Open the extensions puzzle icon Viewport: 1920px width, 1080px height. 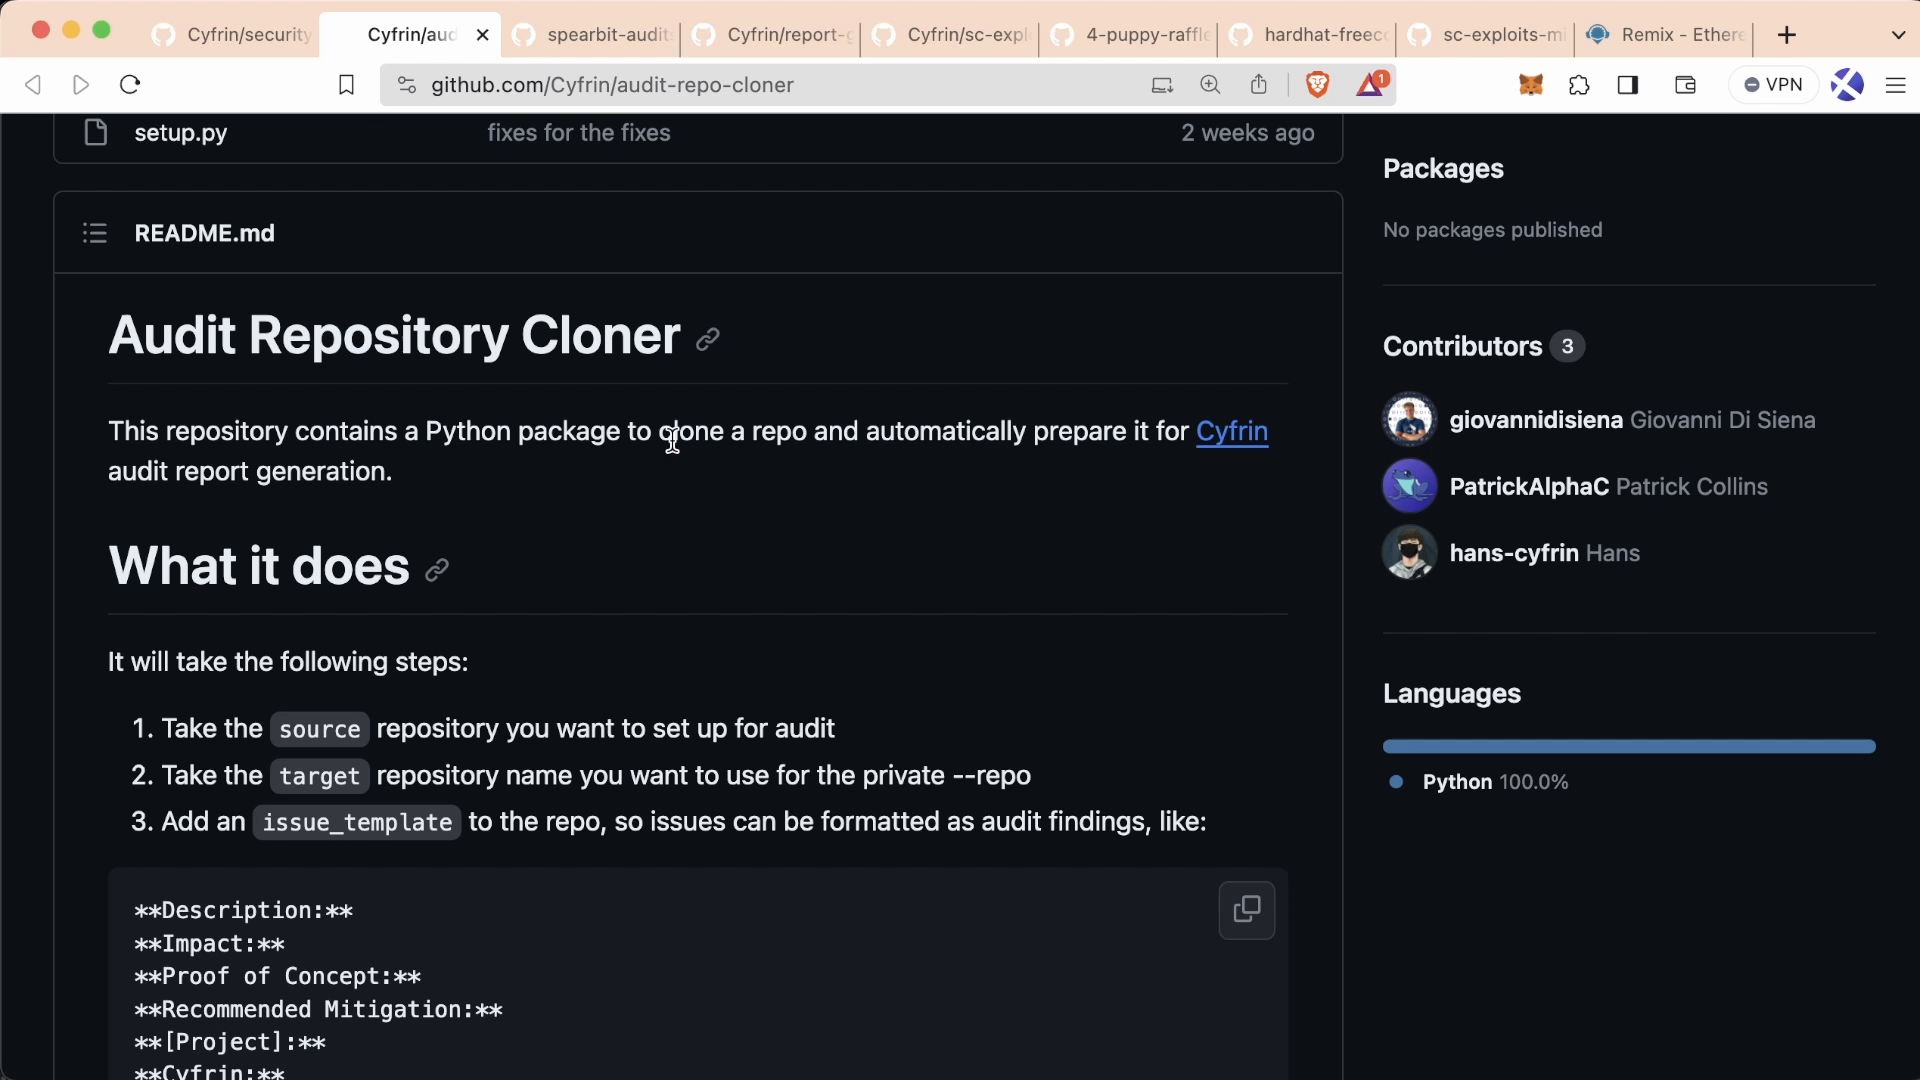click(x=1579, y=85)
